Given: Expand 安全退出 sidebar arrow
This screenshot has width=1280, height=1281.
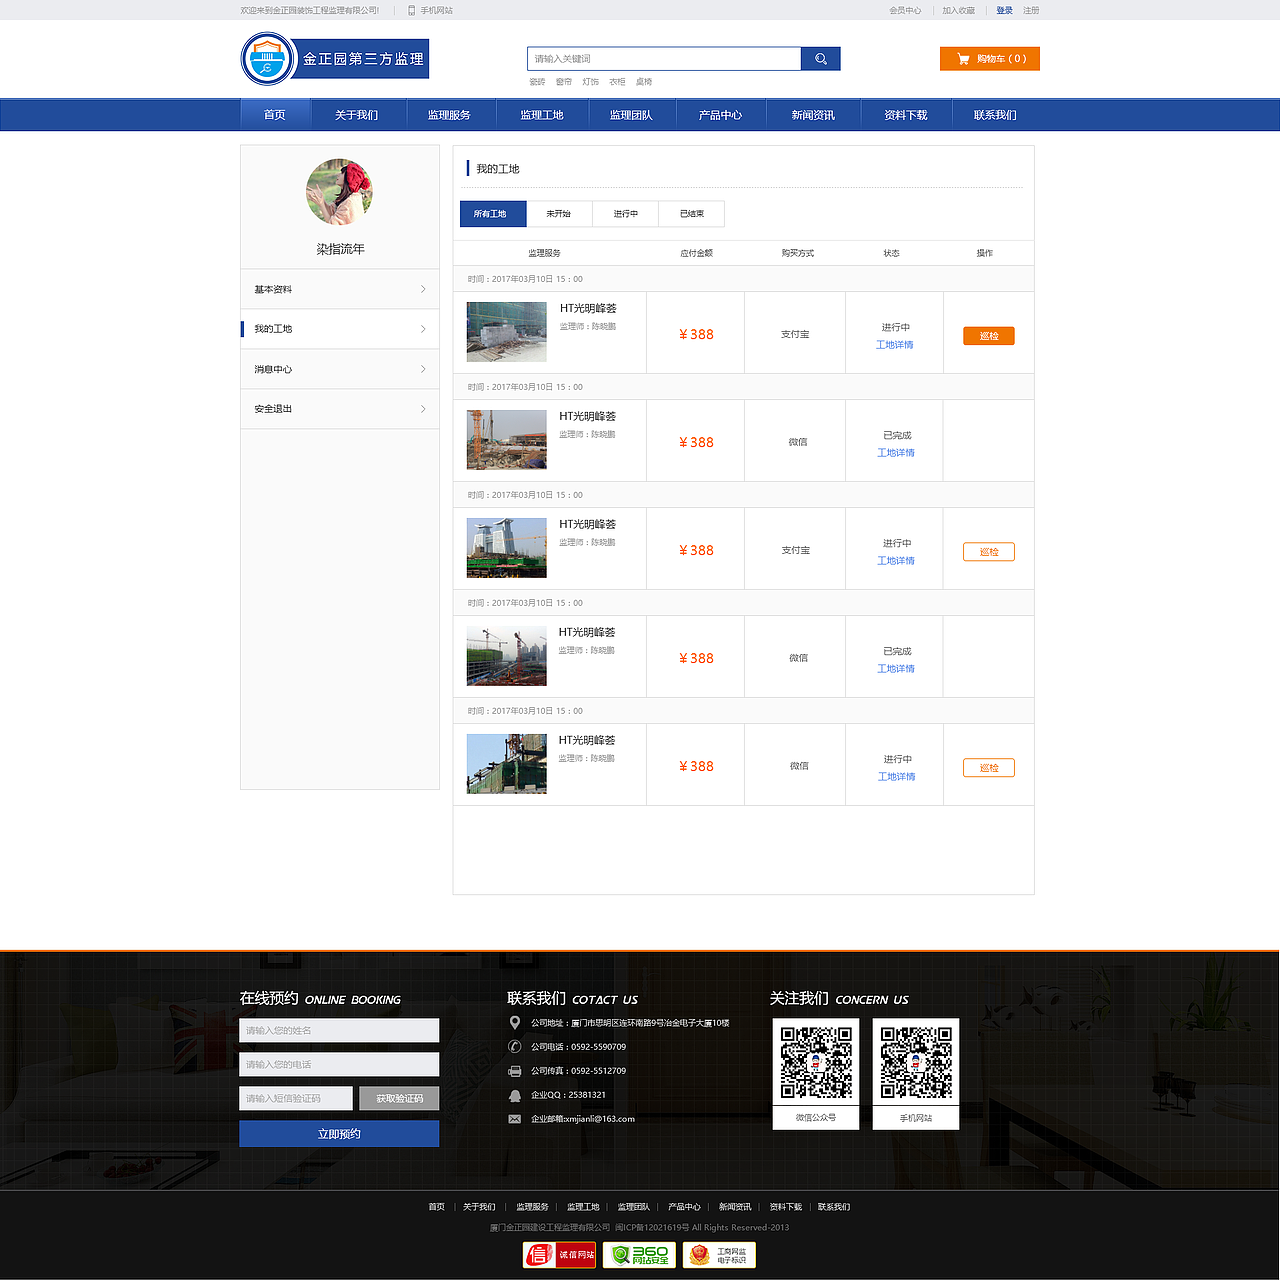Looking at the screenshot, I should [423, 409].
